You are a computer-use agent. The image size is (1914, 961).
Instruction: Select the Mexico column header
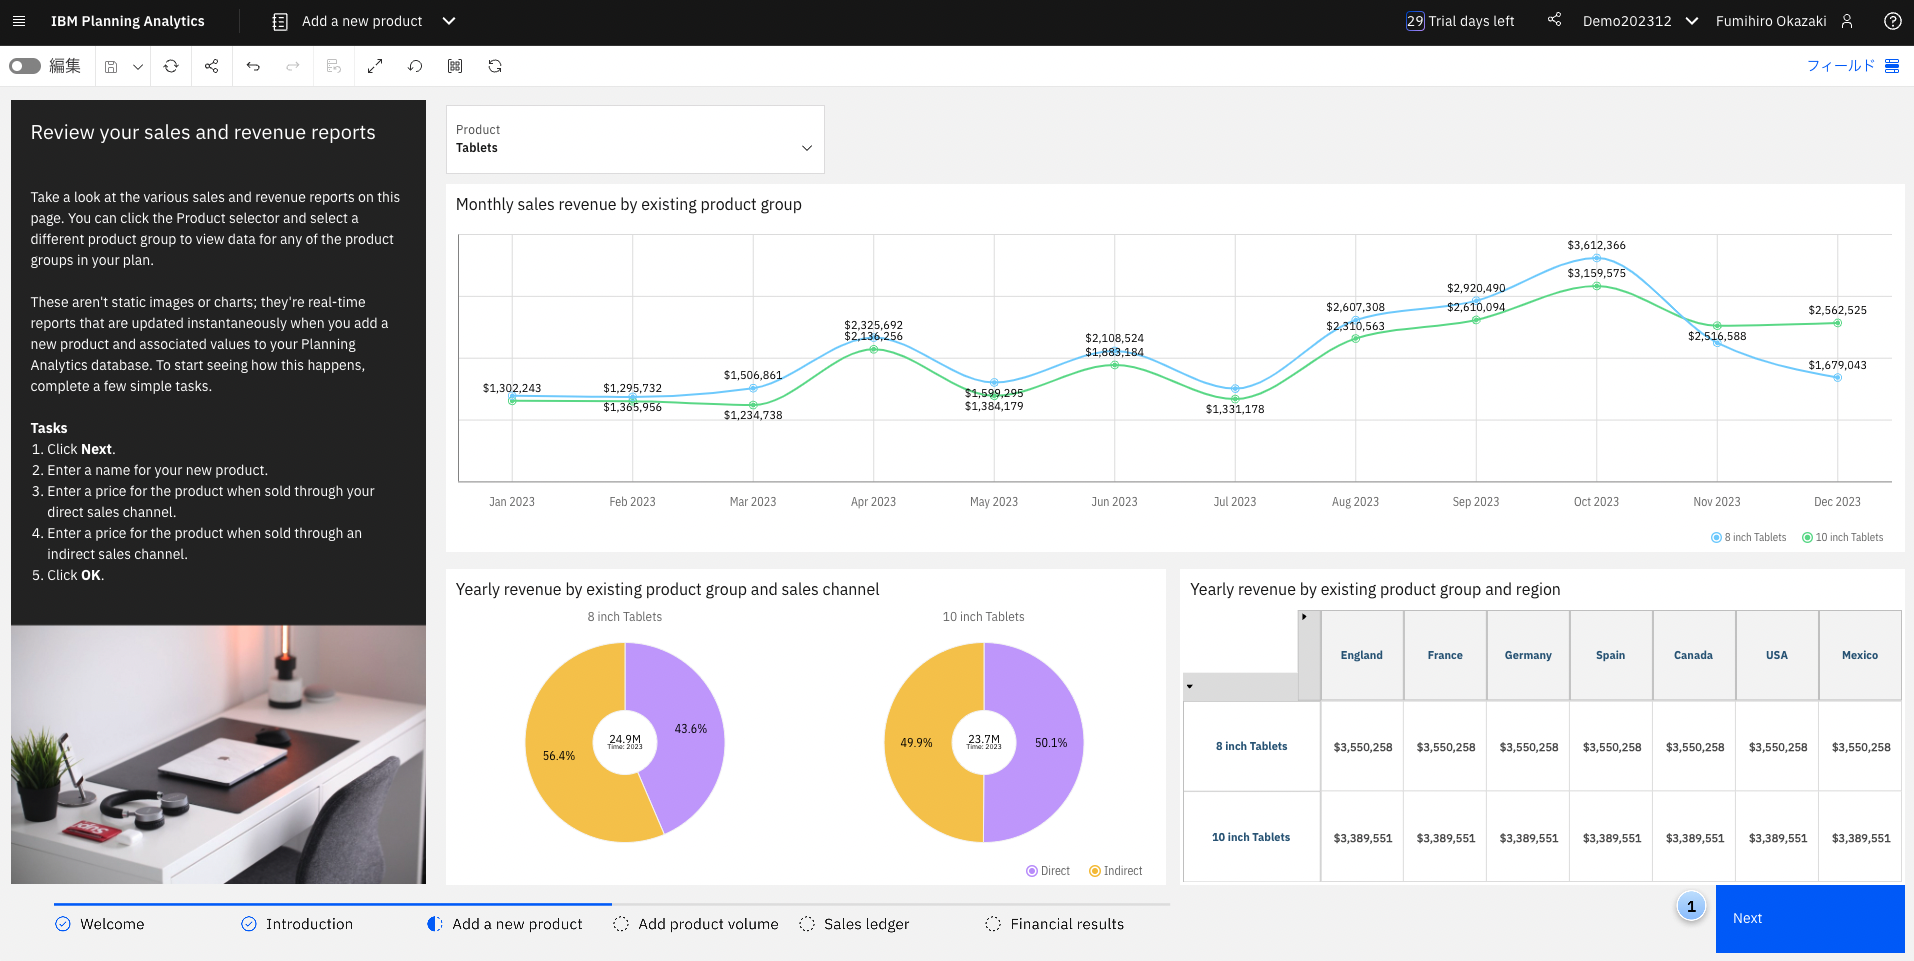tap(1860, 655)
